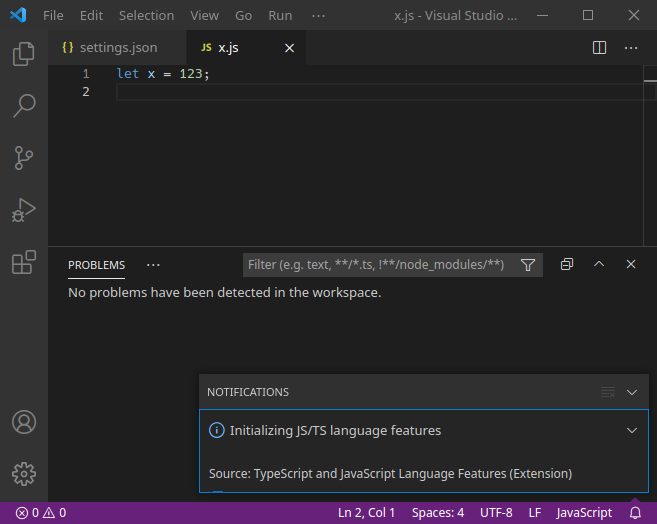Select the PROBLEMS panel tab
The height and width of the screenshot is (524, 657).
pos(96,265)
